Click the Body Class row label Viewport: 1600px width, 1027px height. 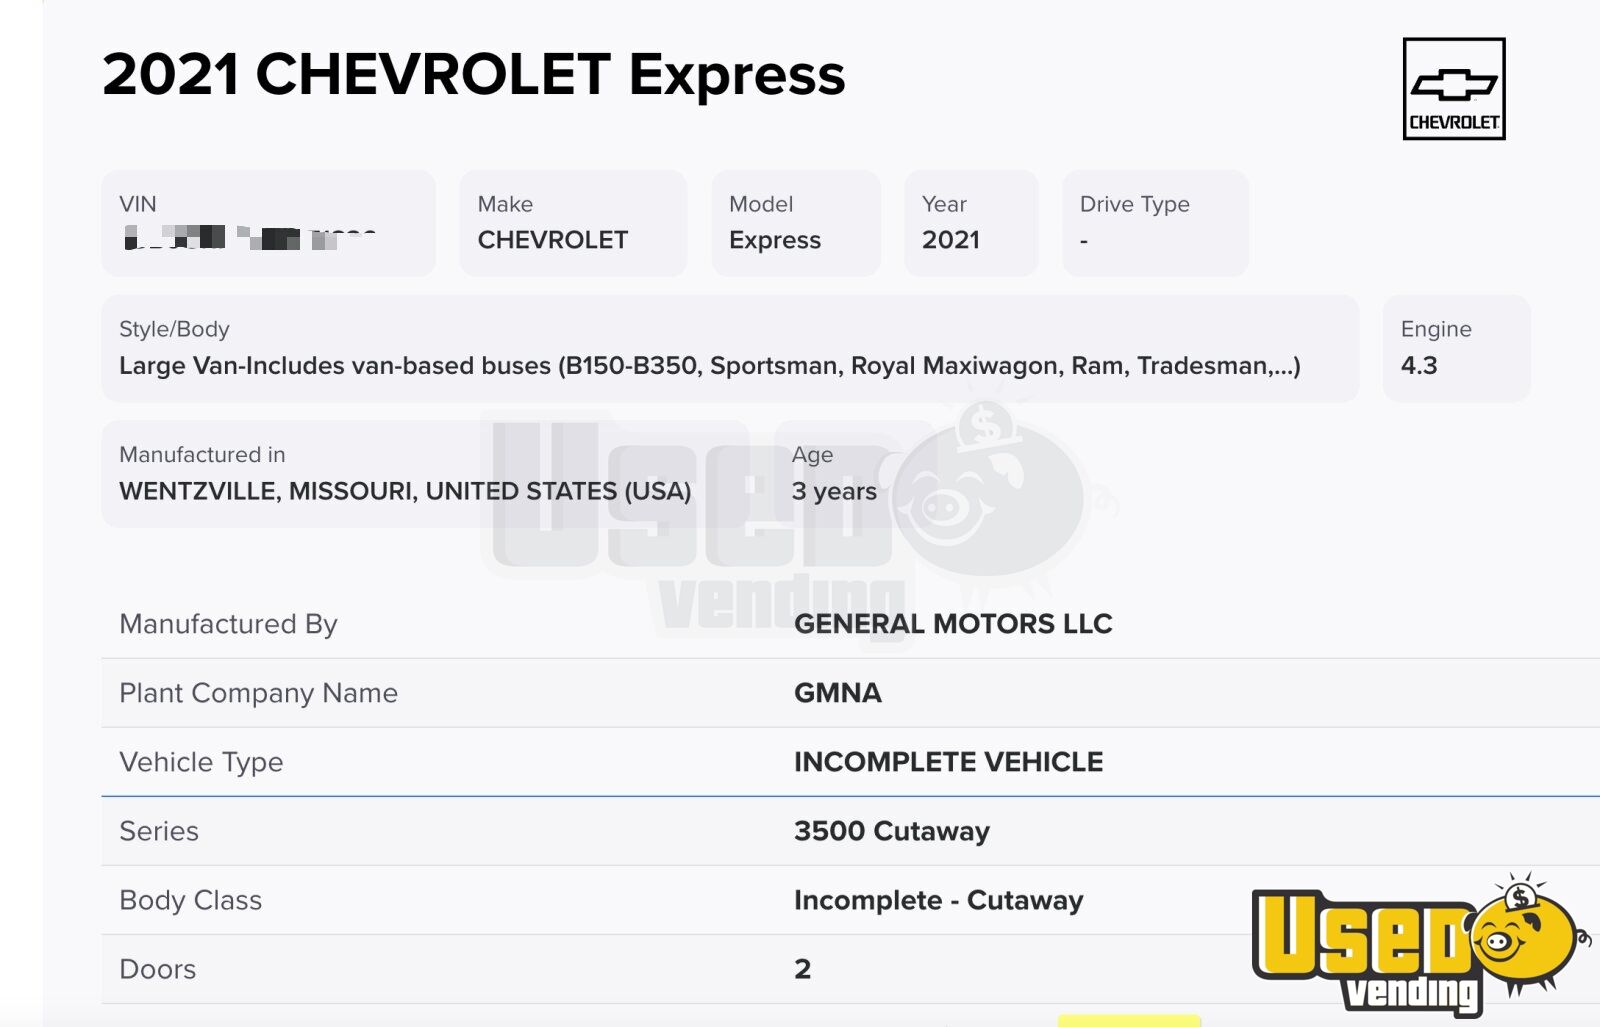pos(190,900)
